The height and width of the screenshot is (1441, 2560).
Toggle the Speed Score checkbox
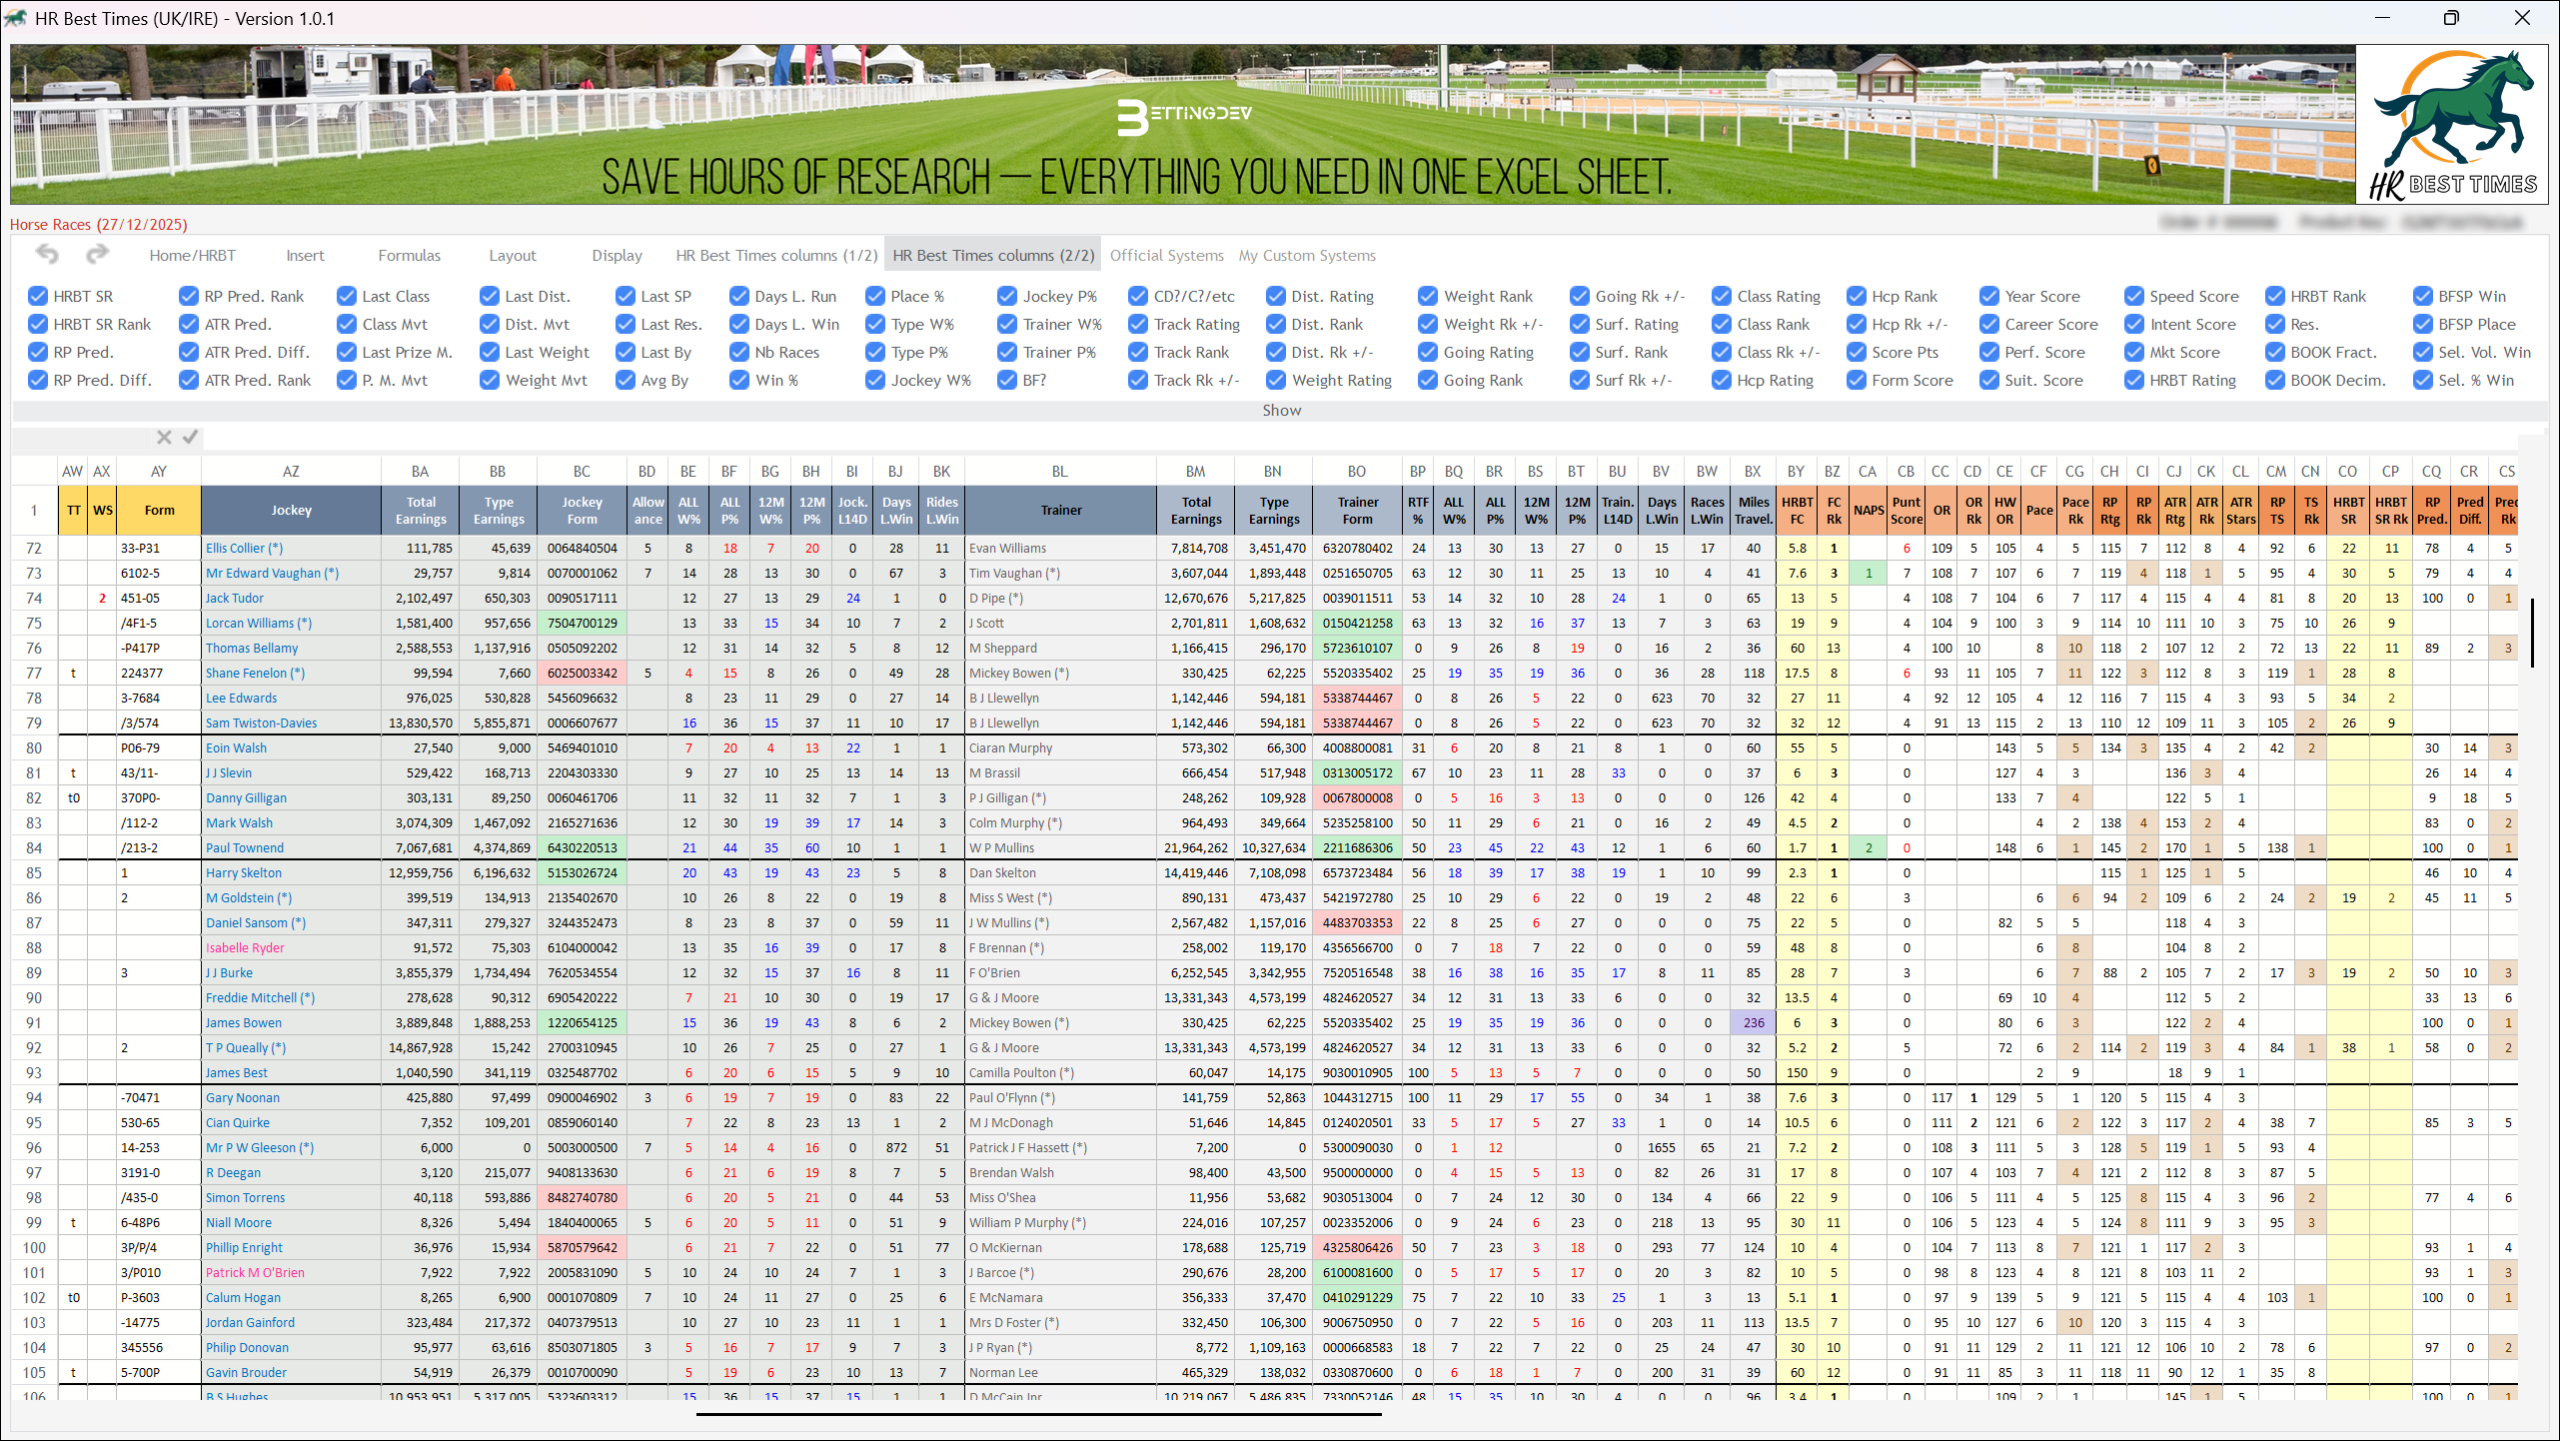(x=2134, y=296)
